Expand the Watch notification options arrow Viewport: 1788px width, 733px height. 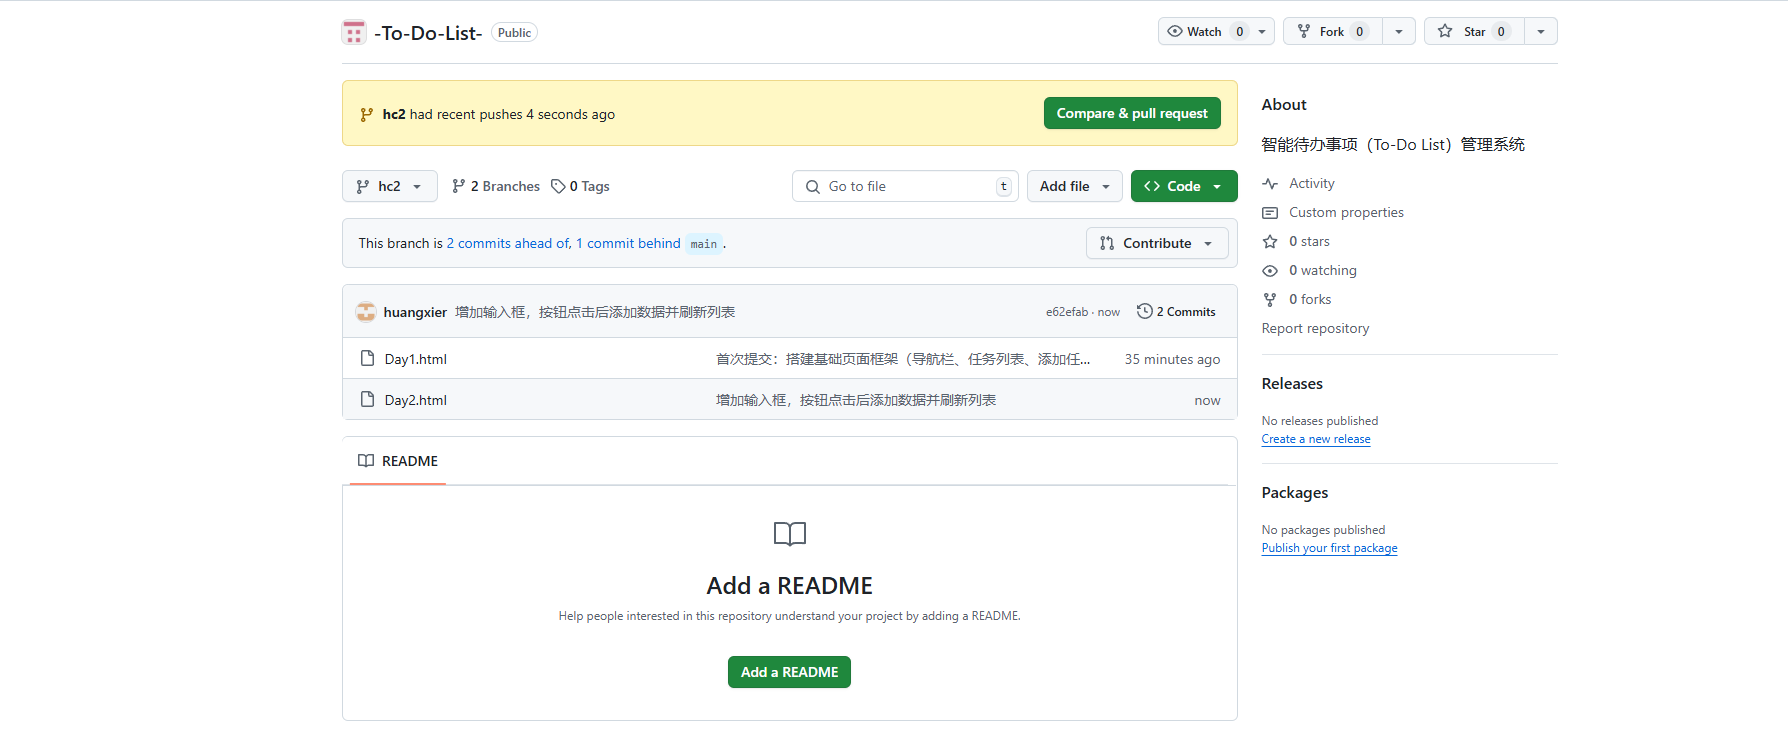(x=1262, y=31)
